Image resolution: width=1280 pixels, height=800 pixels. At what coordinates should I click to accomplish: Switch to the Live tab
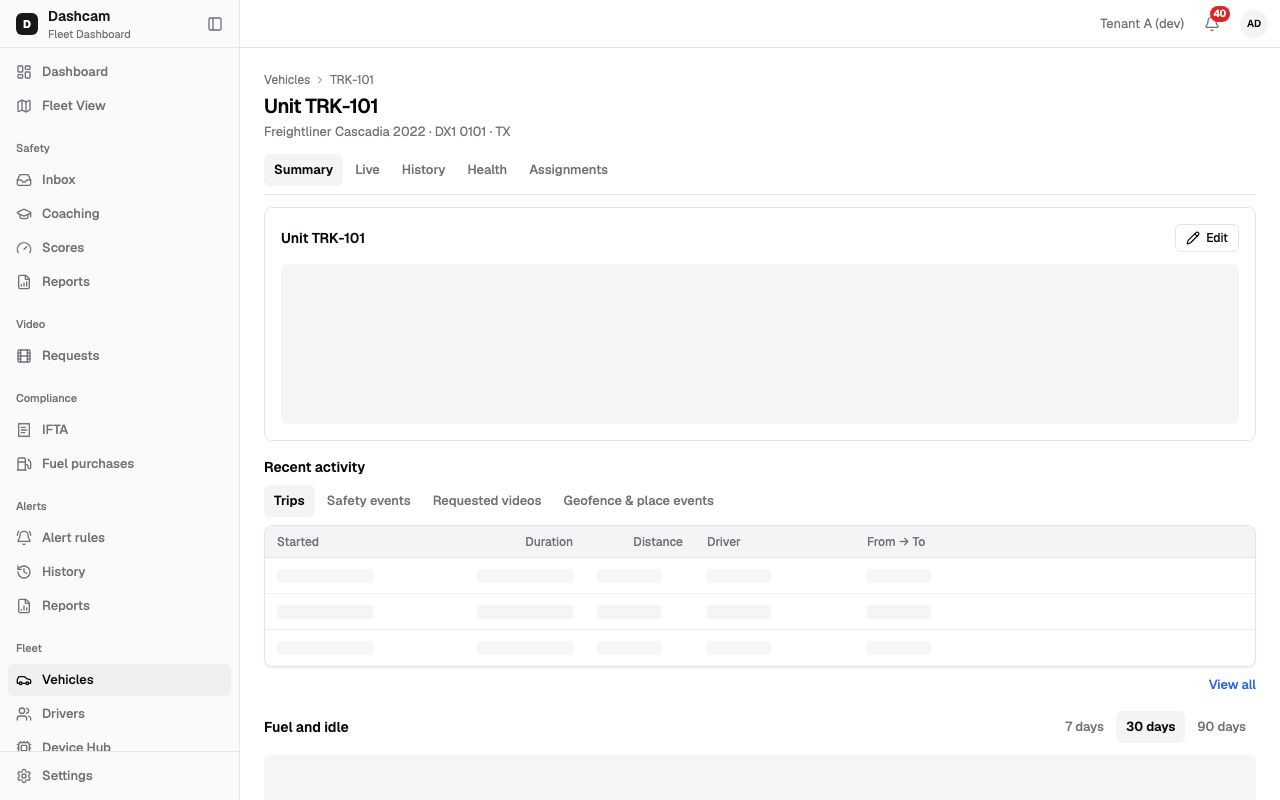tap(367, 170)
